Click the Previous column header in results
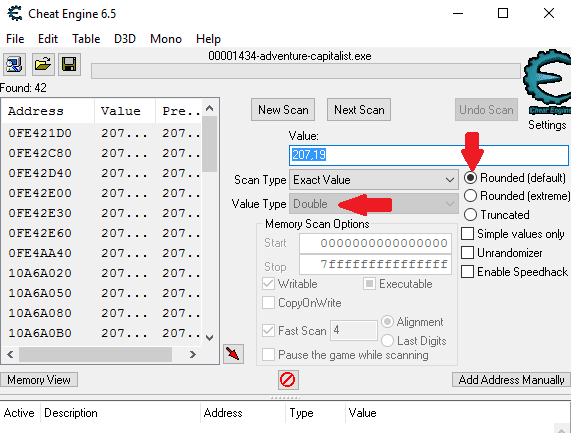 pyautogui.click(x=179, y=111)
